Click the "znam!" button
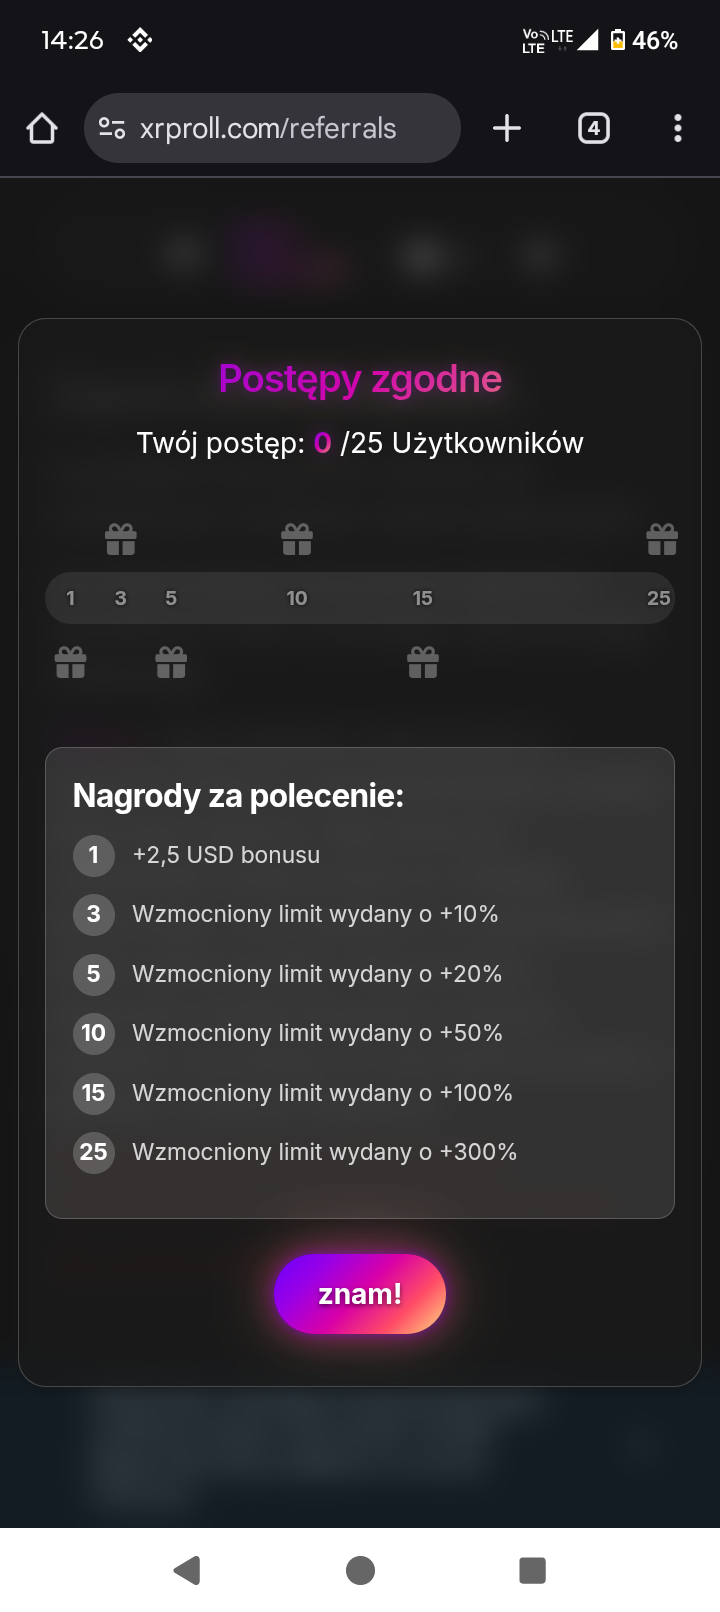 (360, 1294)
